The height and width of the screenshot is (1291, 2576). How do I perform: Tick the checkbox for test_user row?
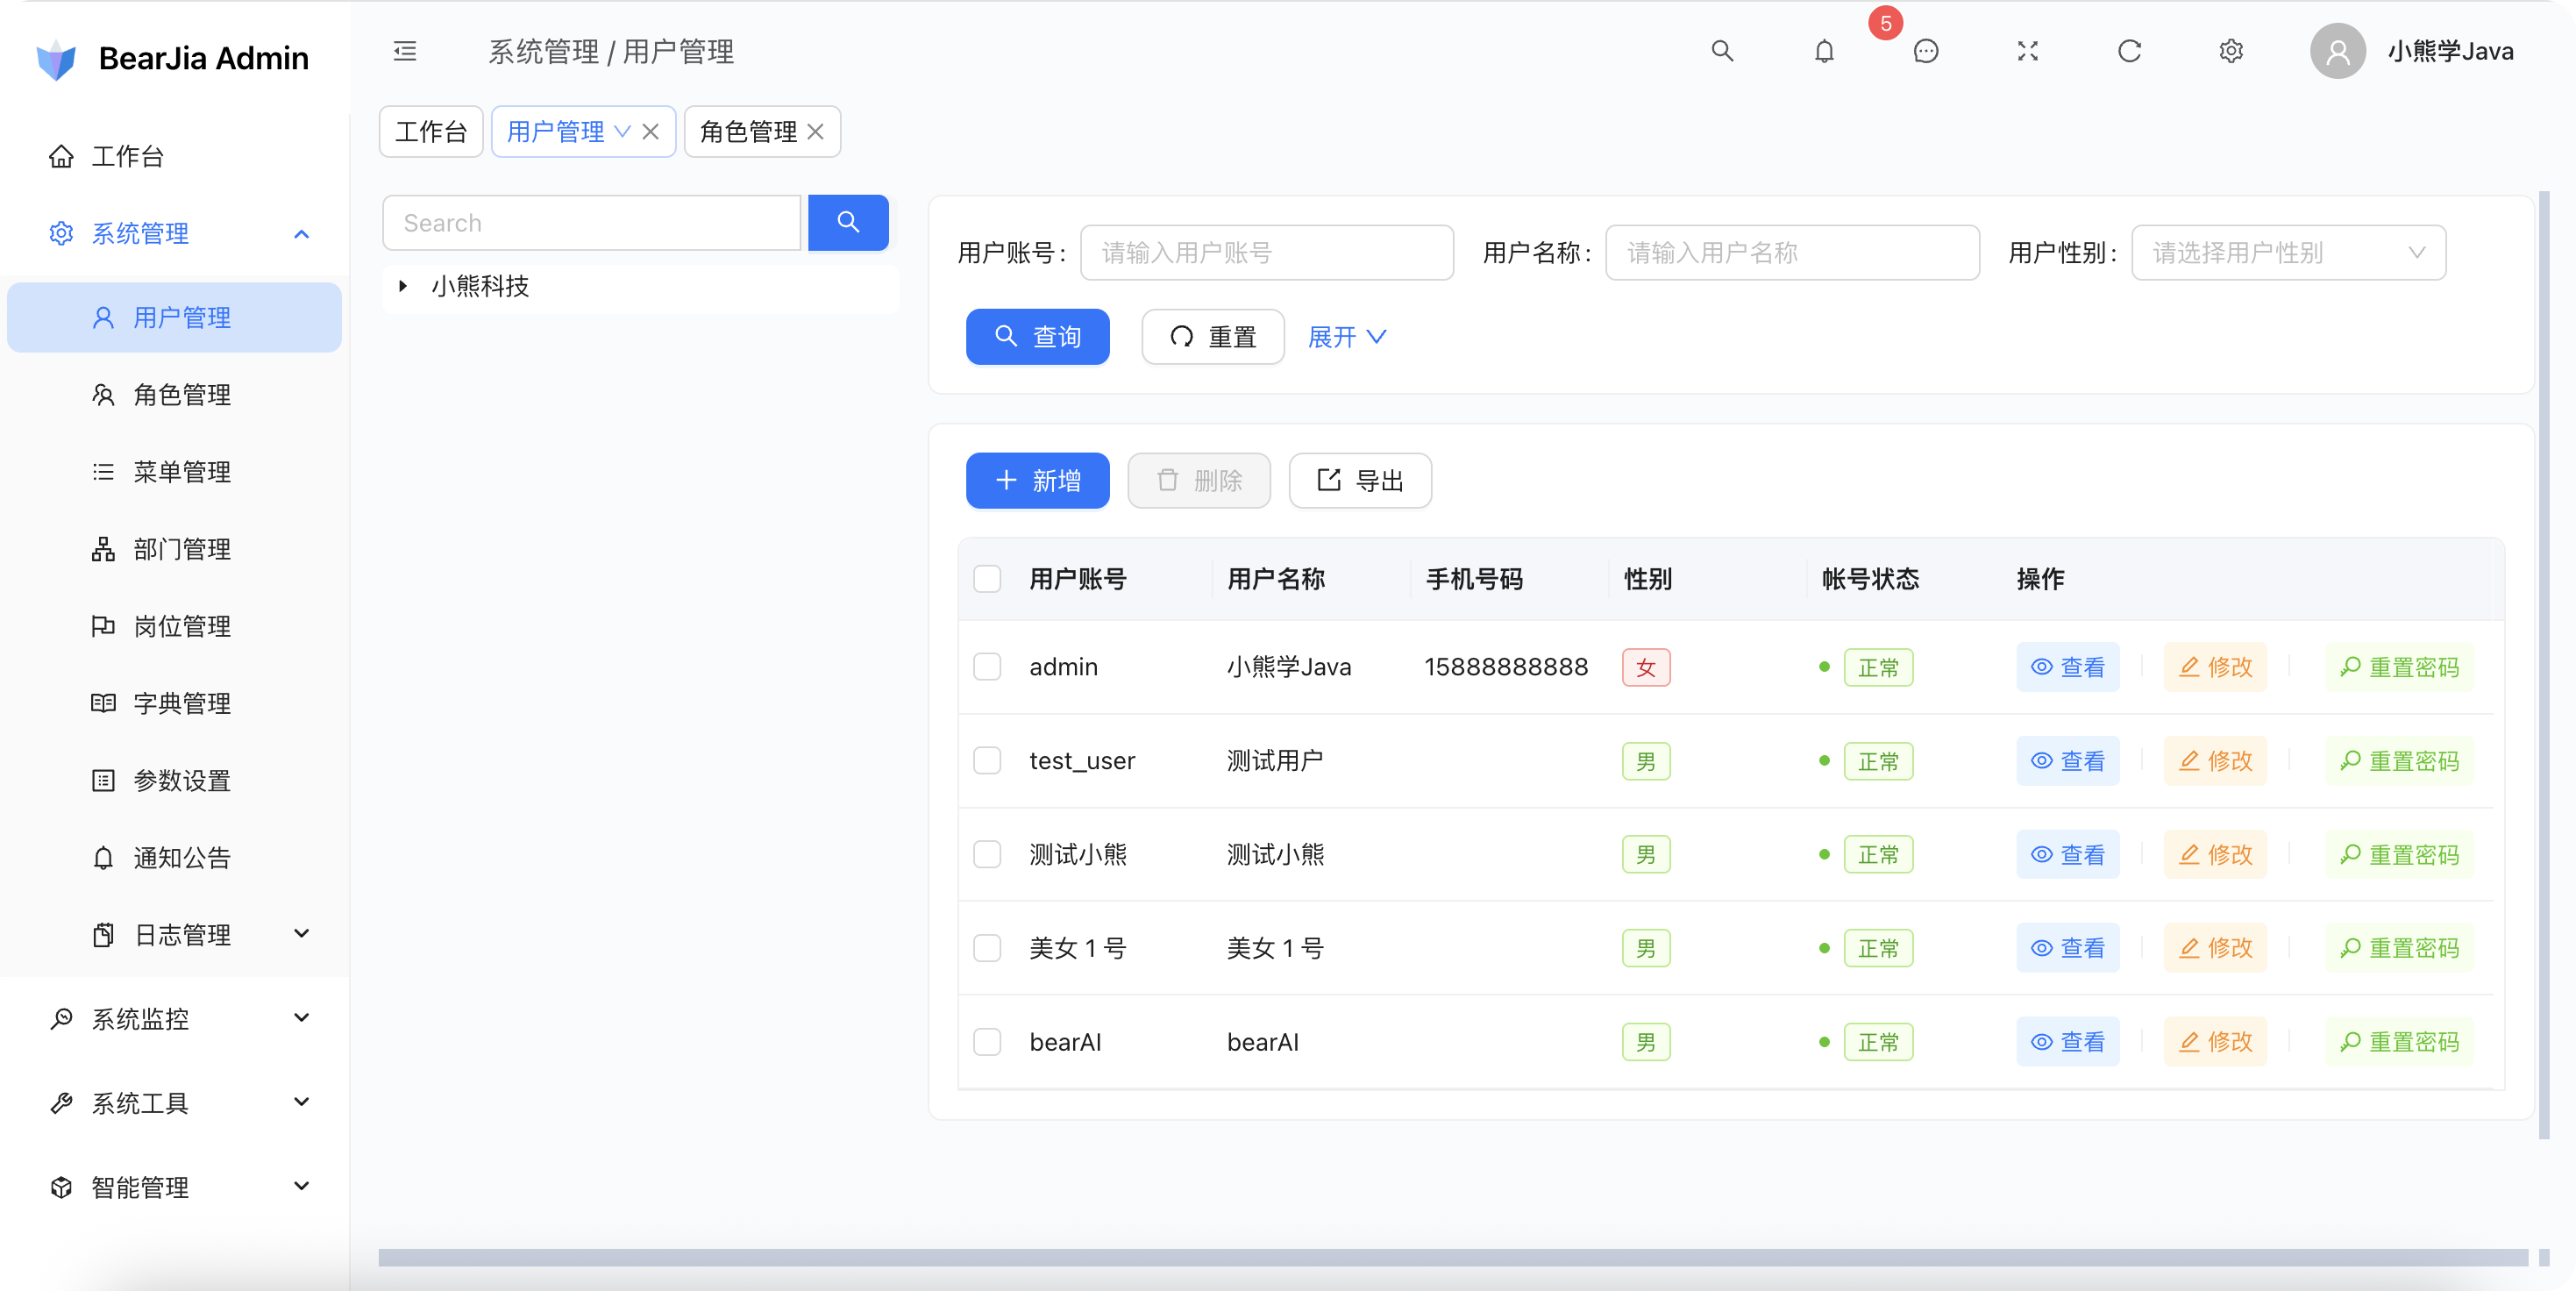(x=987, y=761)
